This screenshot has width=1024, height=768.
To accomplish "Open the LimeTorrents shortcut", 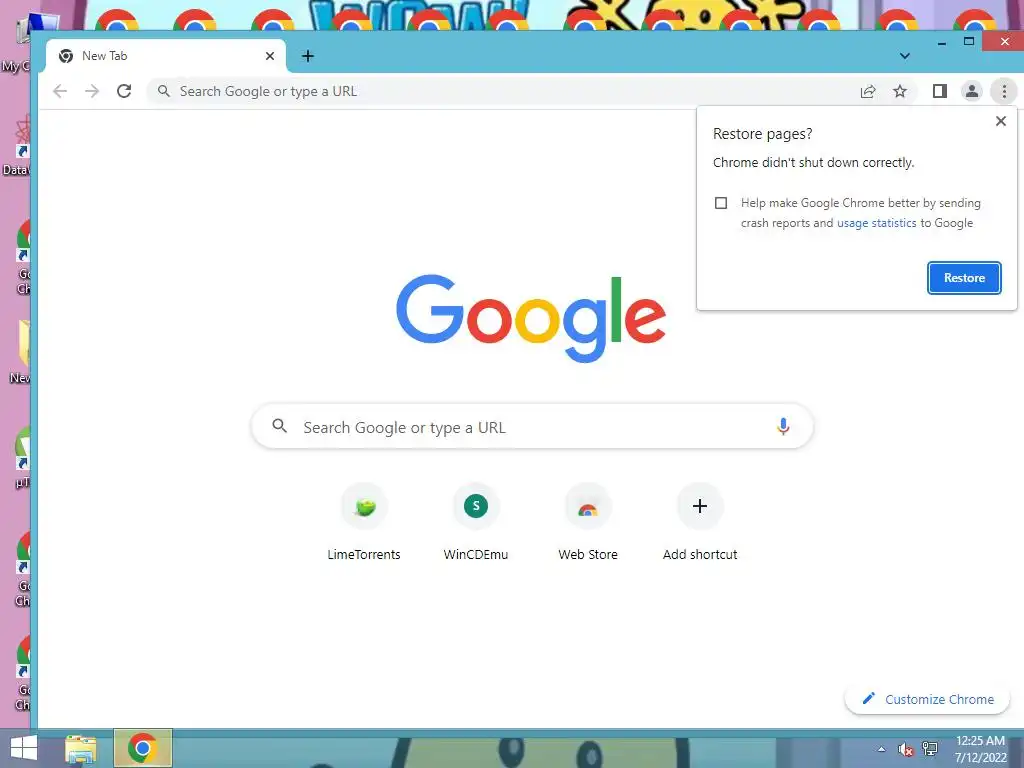I will pos(364,522).
